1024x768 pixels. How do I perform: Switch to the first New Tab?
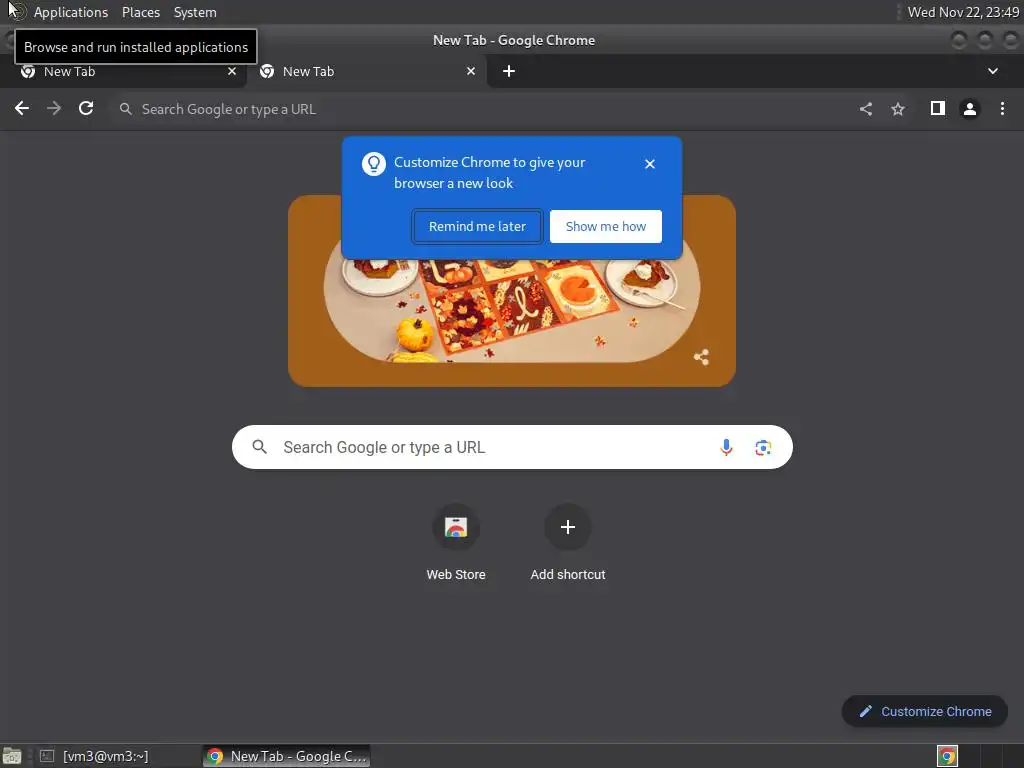[123, 71]
